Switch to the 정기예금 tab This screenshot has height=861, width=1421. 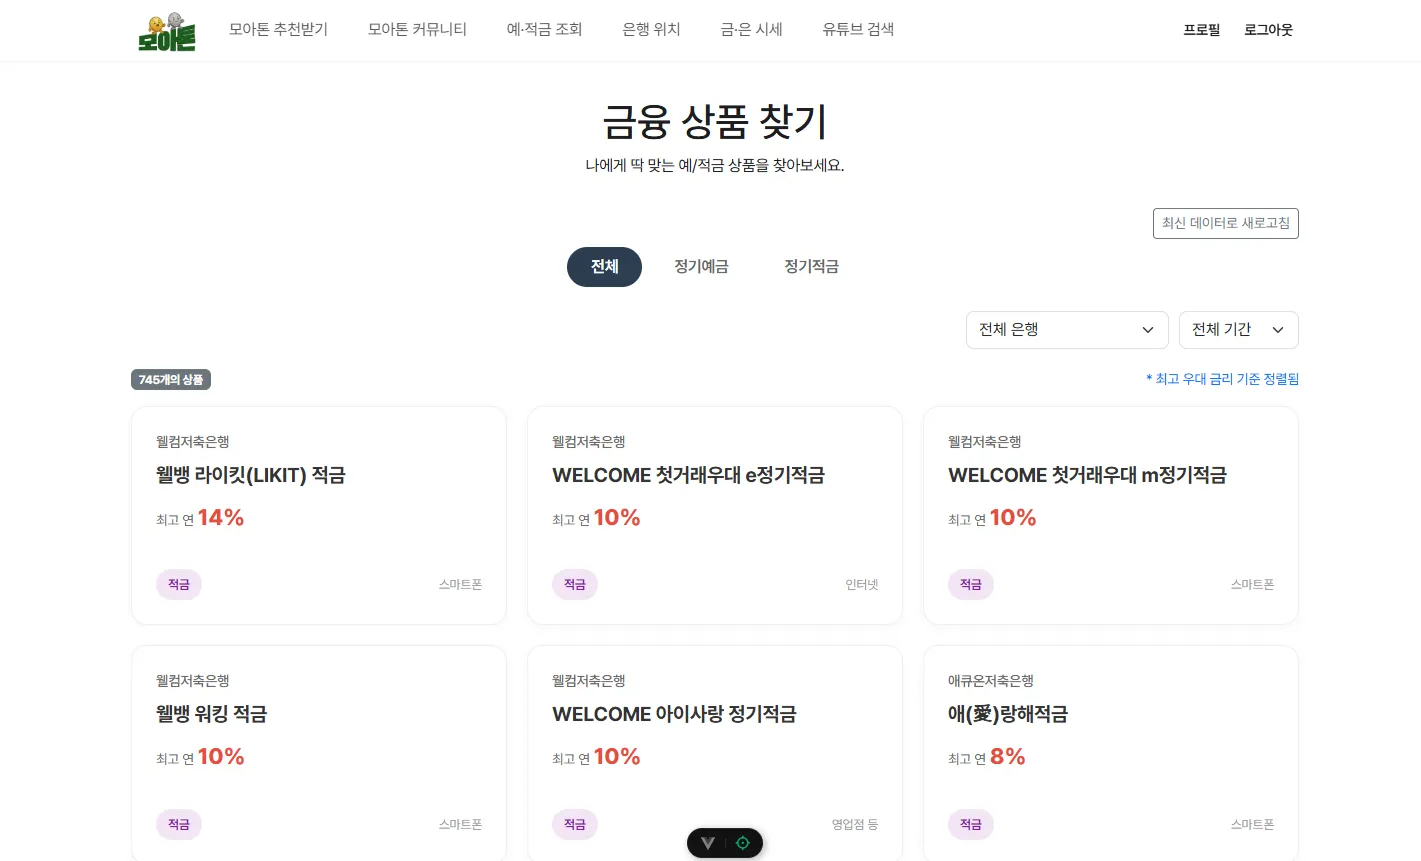click(701, 267)
